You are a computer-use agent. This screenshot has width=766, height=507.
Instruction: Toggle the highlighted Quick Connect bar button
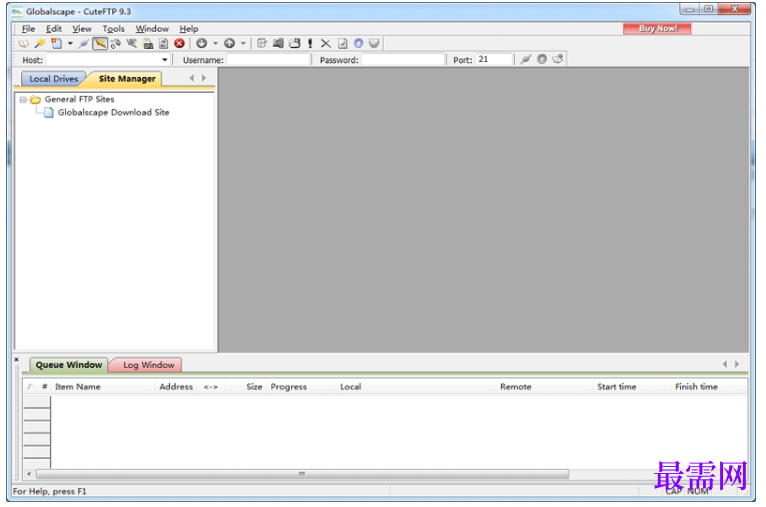(100, 43)
